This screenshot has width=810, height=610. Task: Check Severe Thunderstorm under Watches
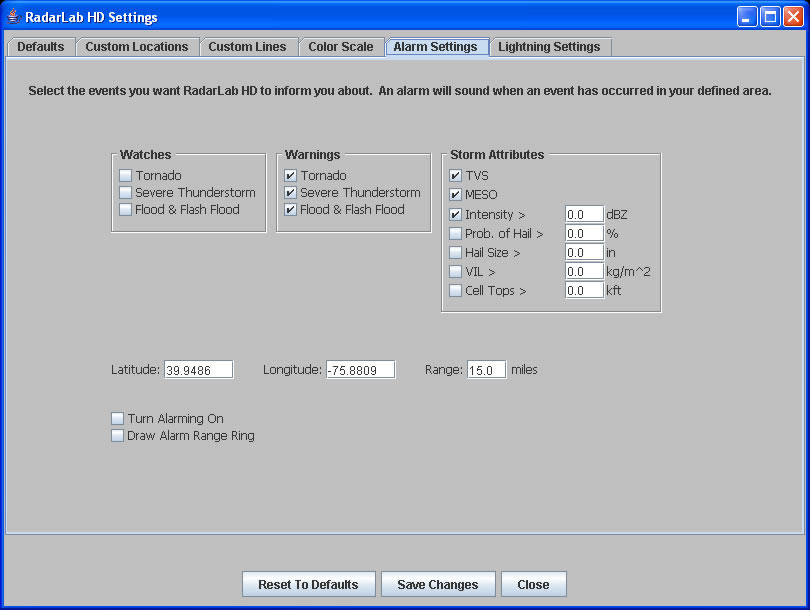tap(126, 193)
